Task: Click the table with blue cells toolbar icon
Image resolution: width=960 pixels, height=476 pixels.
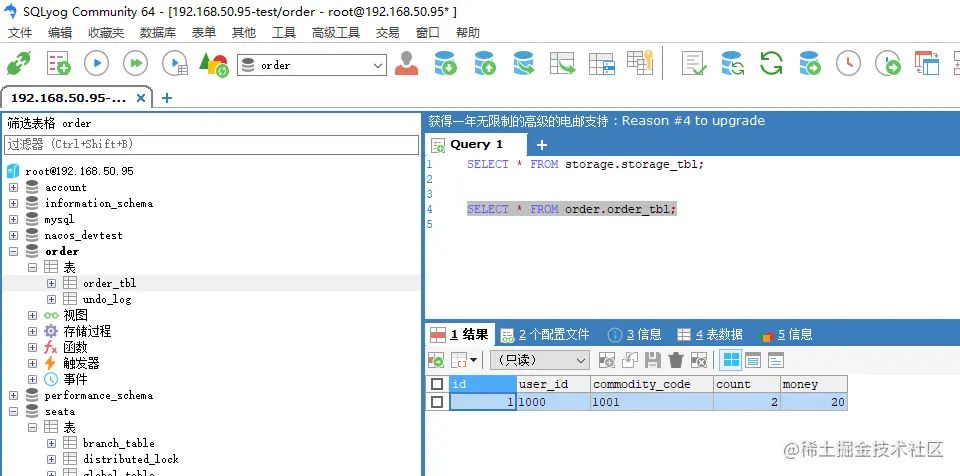Action: (602, 64)
